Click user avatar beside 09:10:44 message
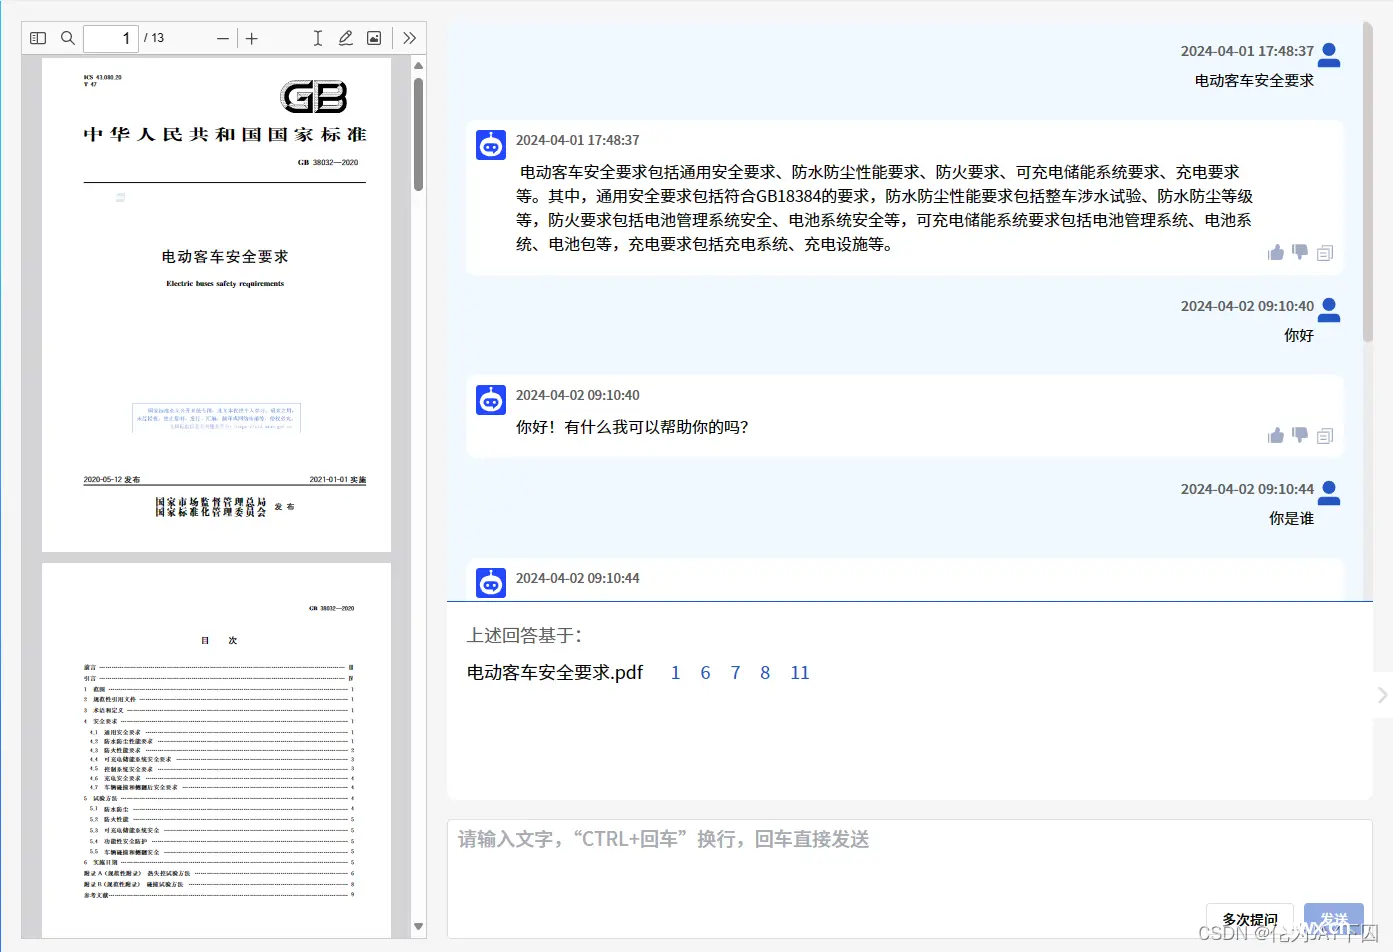The height and width of the screenshot is (952, 1393). 1329,493
